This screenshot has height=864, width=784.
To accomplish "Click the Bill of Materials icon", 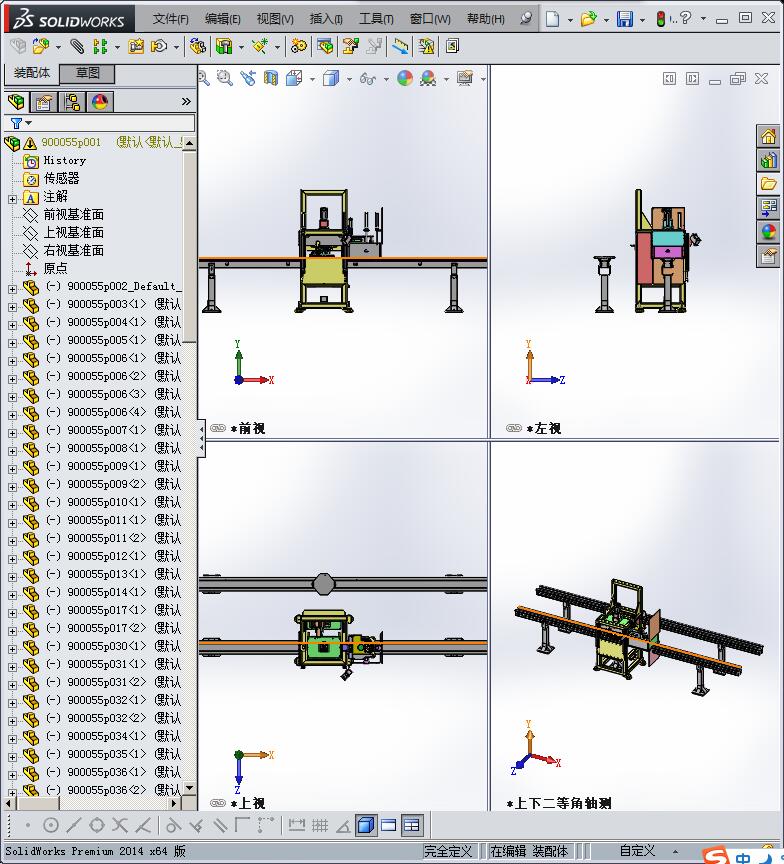I will (x=325, y=46).
